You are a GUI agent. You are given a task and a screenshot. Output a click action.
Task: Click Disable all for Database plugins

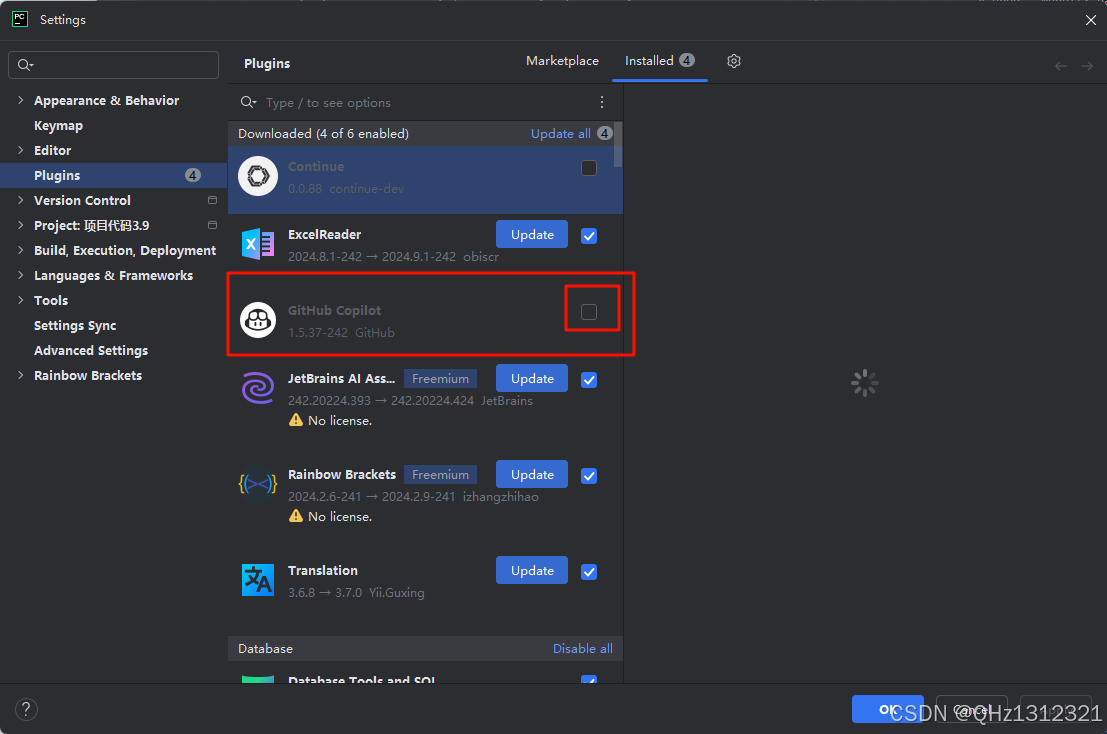[582, 649]
